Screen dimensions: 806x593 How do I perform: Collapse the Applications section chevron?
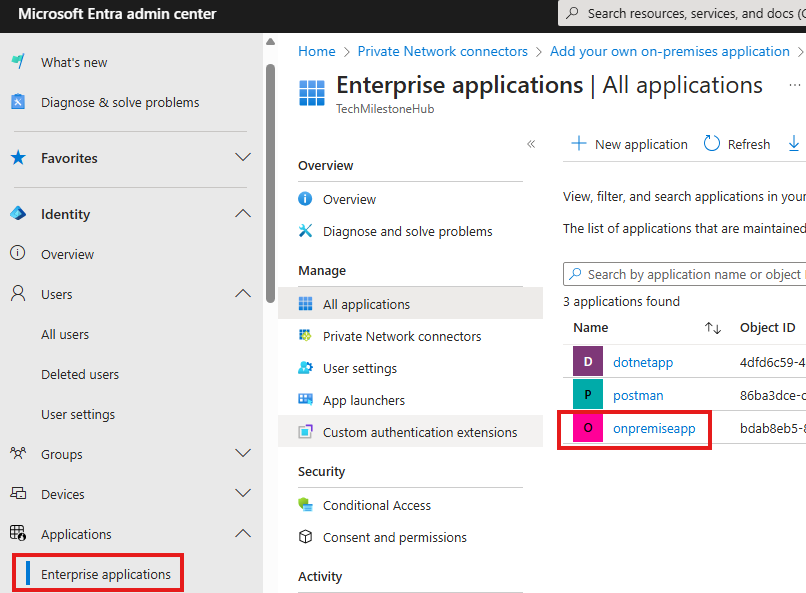[243, 533]
